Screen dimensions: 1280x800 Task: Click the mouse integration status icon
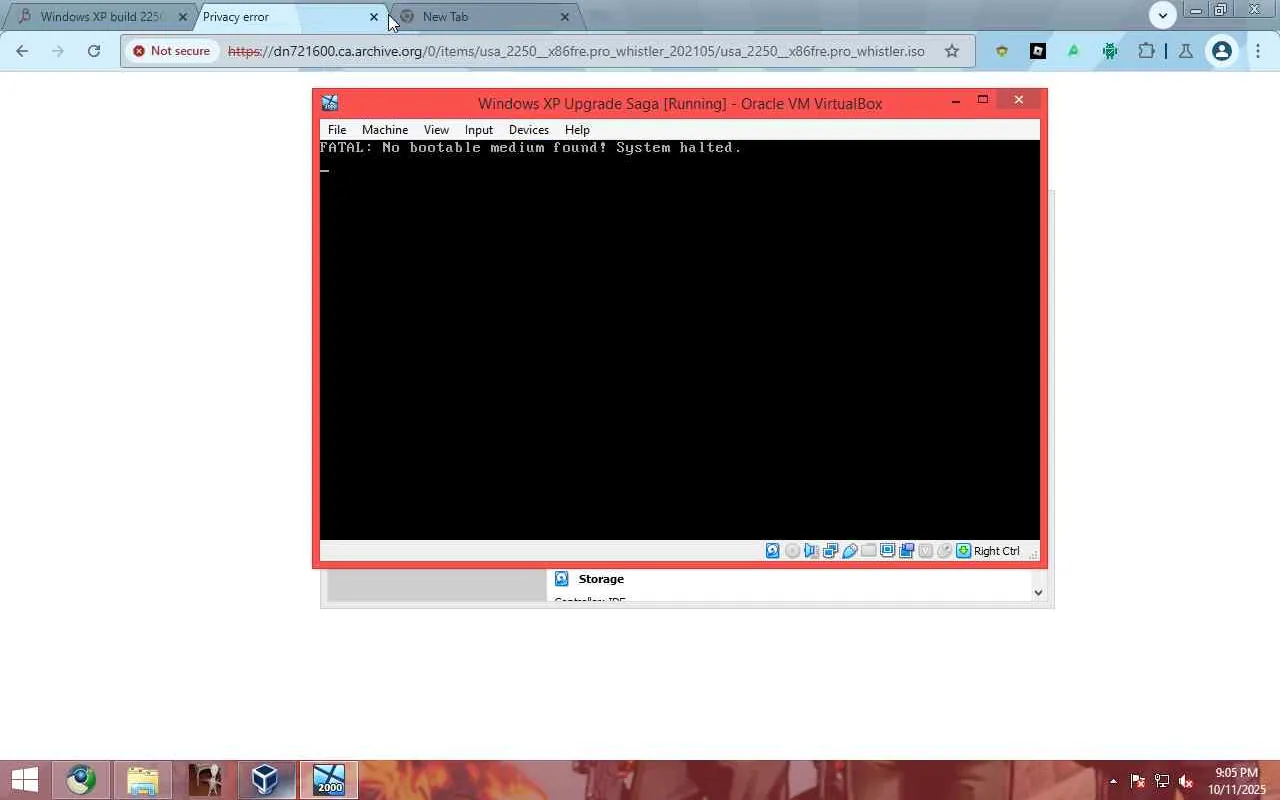(944, 551)
